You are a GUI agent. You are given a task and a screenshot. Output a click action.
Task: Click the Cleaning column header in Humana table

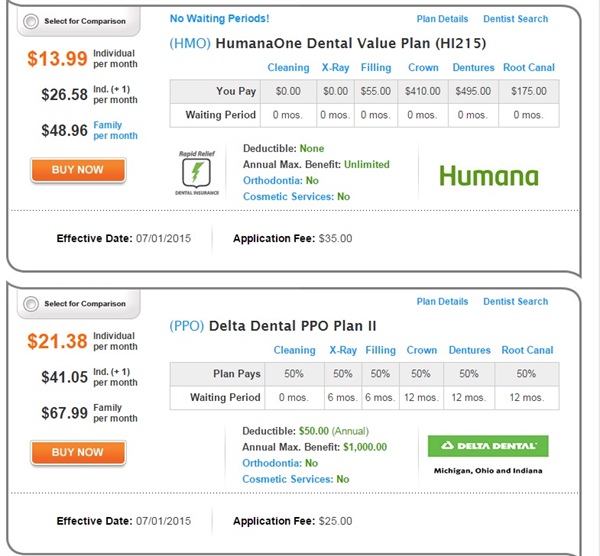coord(288,68)
